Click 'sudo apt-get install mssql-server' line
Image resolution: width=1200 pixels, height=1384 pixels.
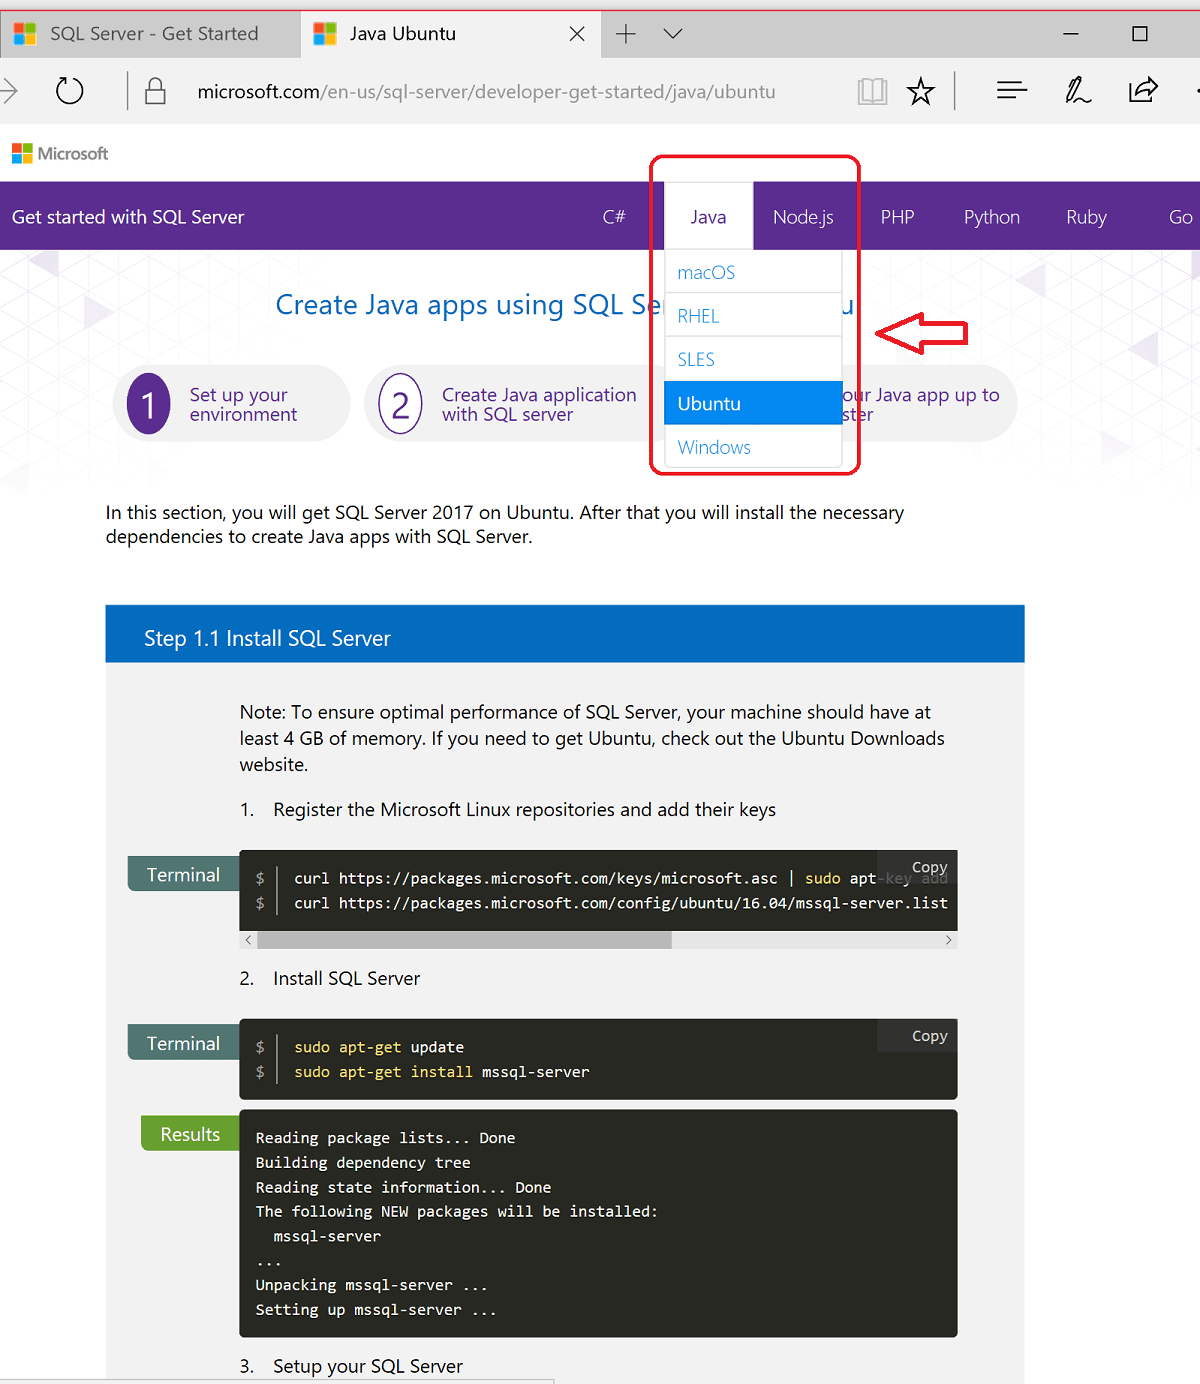442,1072
